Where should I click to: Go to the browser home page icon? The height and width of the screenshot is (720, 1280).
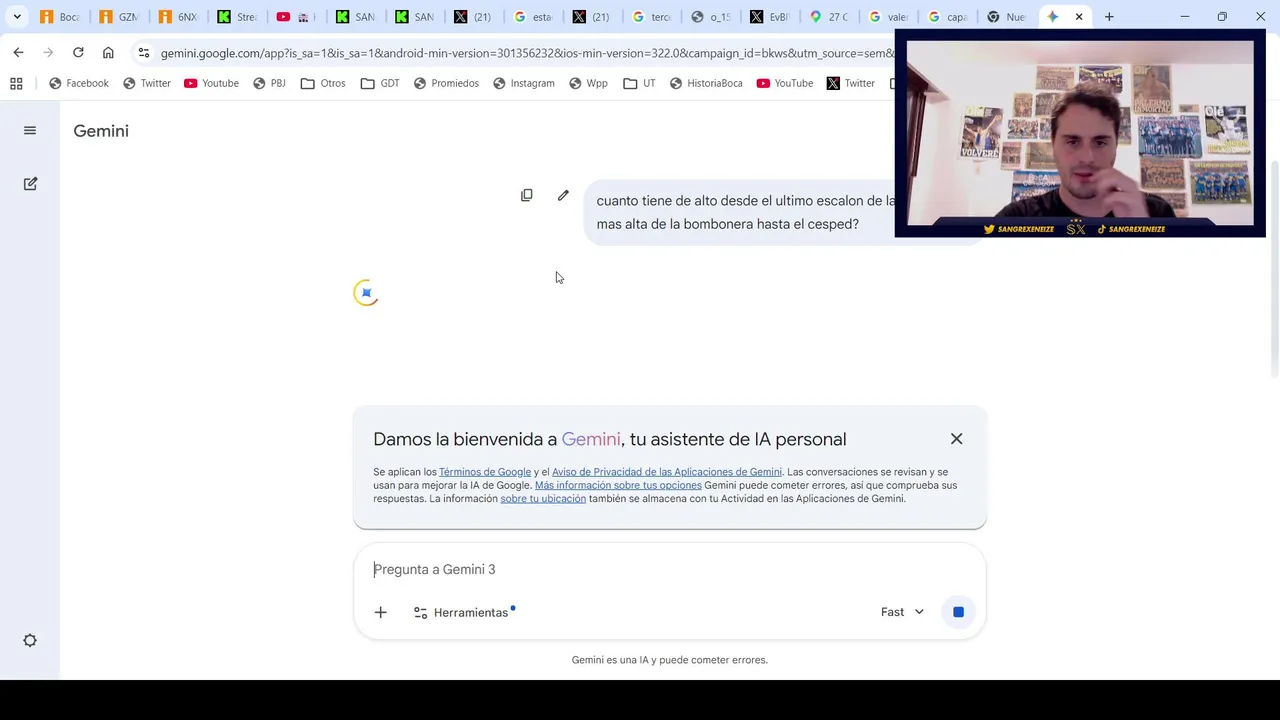[x=108, y=52]
